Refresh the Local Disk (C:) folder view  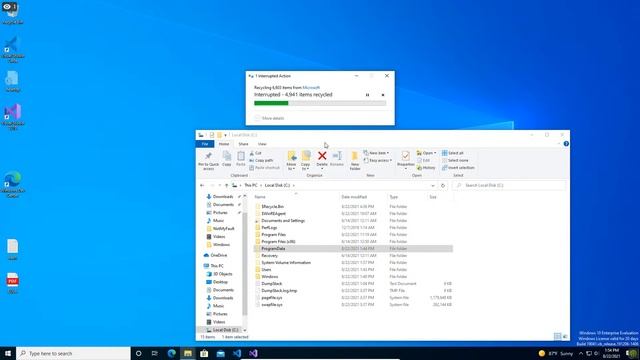tap(443, 185)
